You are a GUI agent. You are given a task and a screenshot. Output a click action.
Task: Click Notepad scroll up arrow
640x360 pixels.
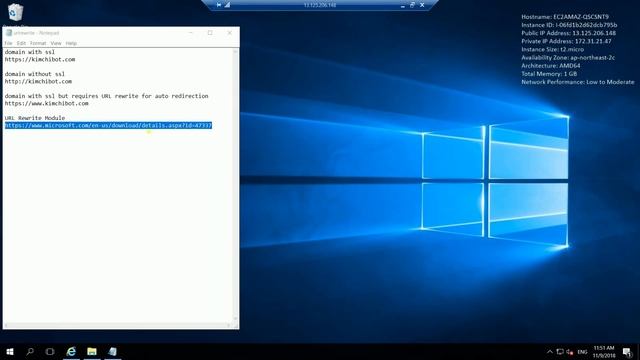(x=236, y=51)
